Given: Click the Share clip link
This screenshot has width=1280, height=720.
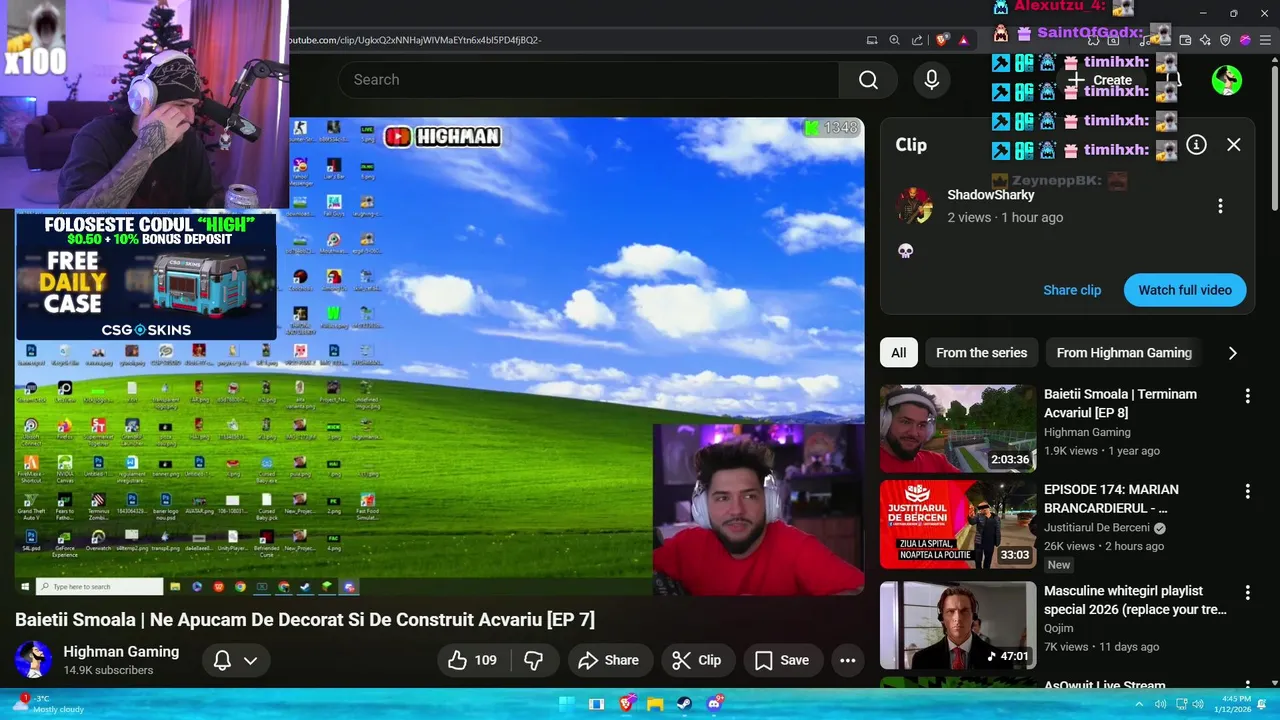Looking at the screenshot, I should pyautogui.click(x=1072, y=290).
